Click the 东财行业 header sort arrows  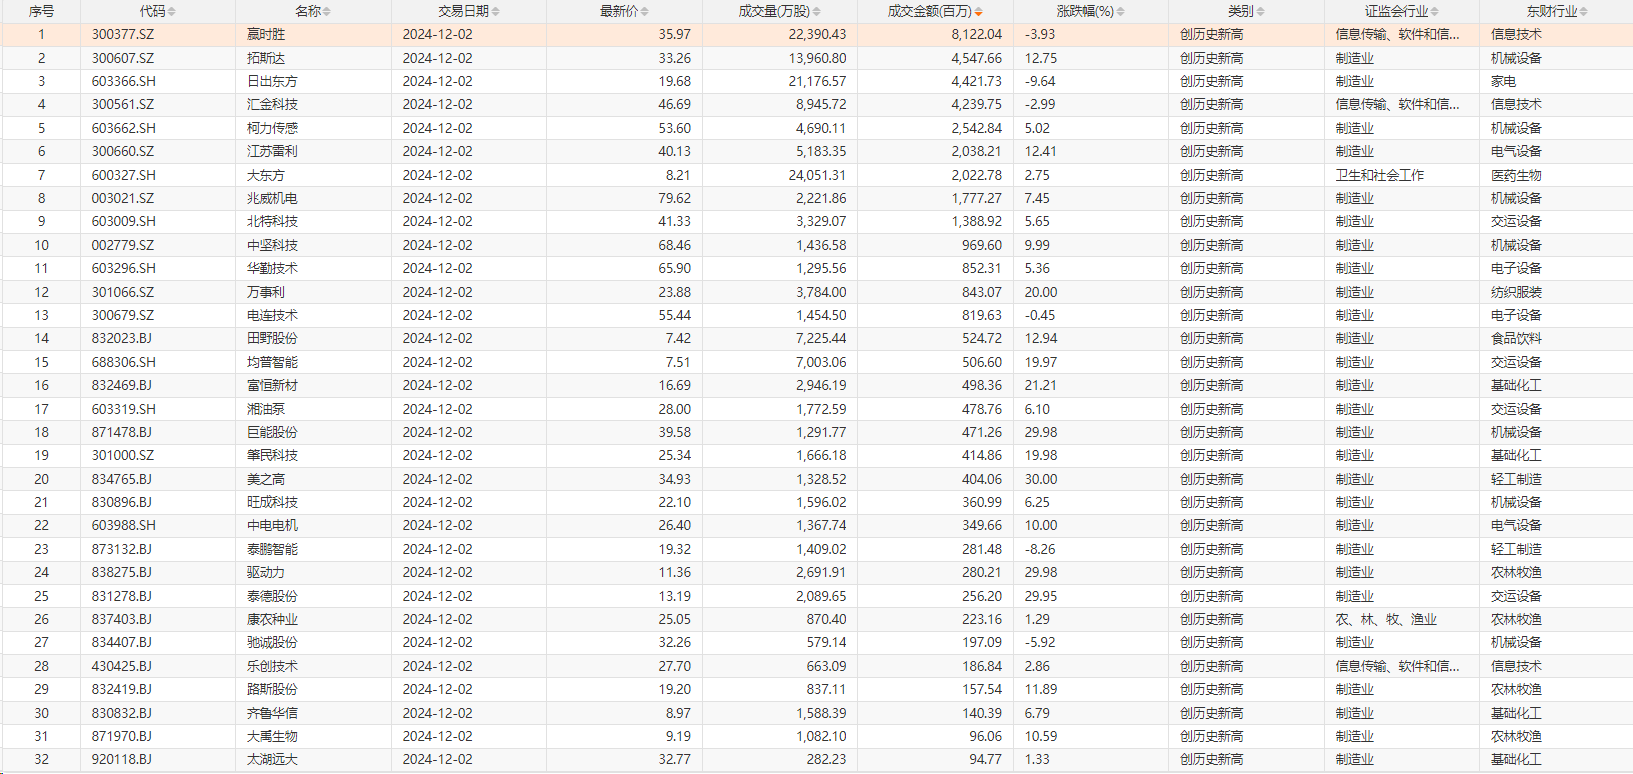[1584, 12]
